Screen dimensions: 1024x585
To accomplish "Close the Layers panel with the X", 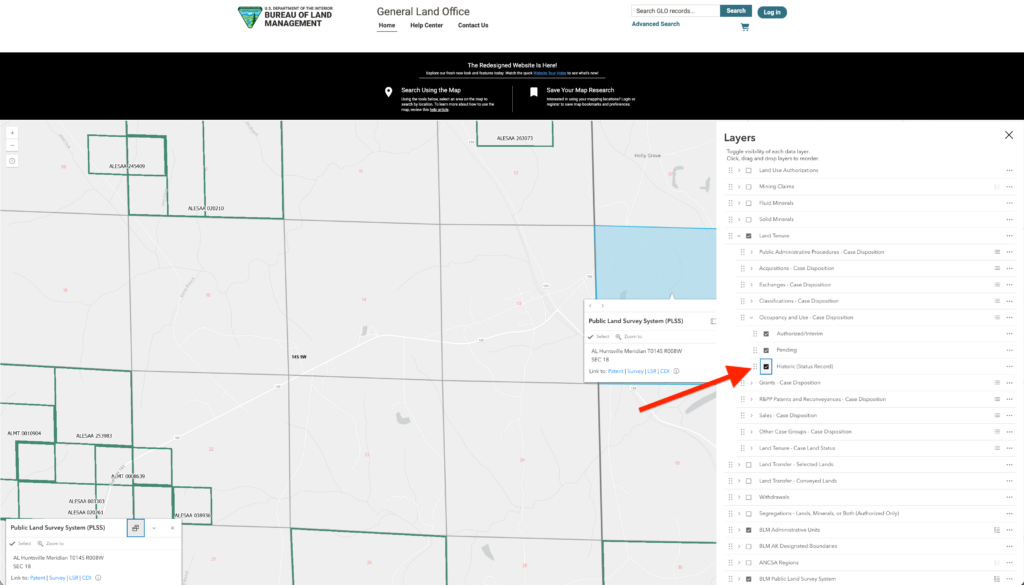I will click(1009, 135).
